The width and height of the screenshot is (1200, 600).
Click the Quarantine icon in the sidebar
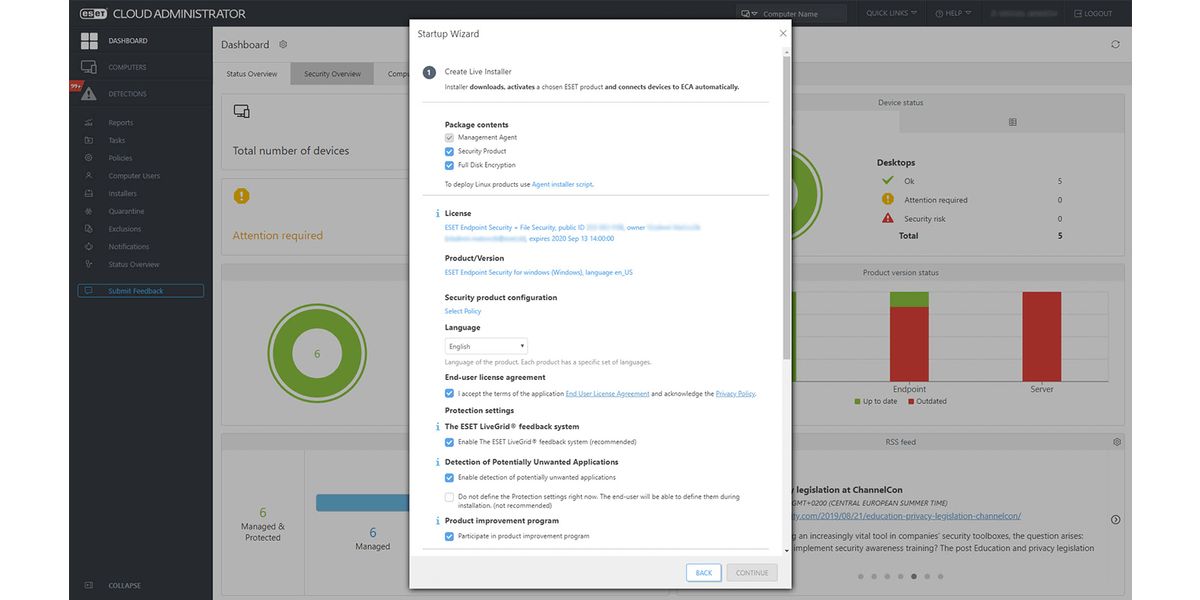89,211
